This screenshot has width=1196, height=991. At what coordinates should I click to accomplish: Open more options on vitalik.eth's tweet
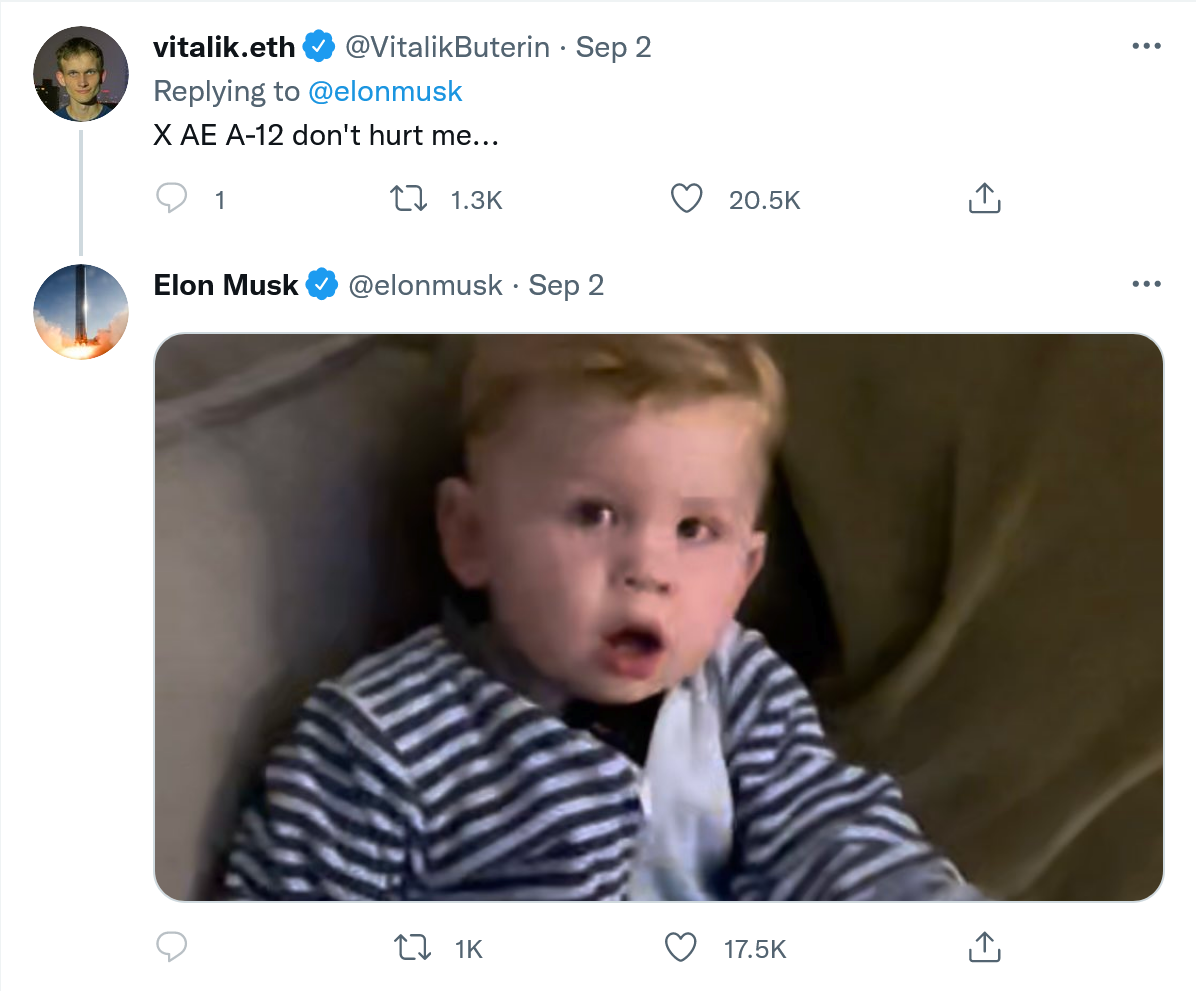[x=1146, y=47]
